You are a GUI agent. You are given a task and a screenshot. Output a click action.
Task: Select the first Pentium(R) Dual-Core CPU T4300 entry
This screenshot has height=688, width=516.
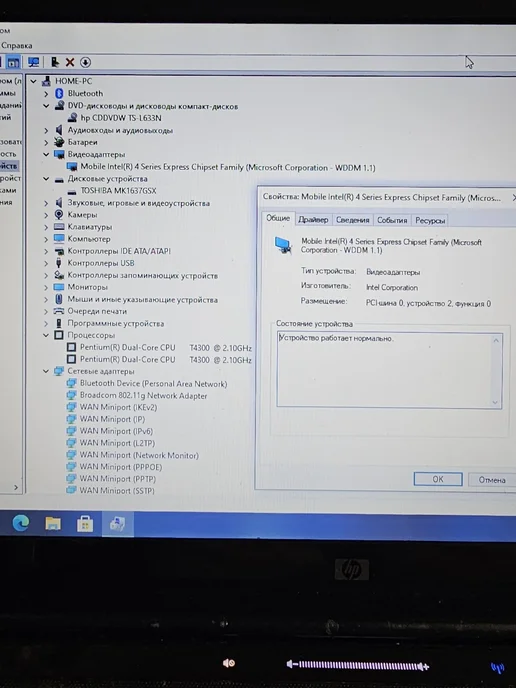[165, 348]
